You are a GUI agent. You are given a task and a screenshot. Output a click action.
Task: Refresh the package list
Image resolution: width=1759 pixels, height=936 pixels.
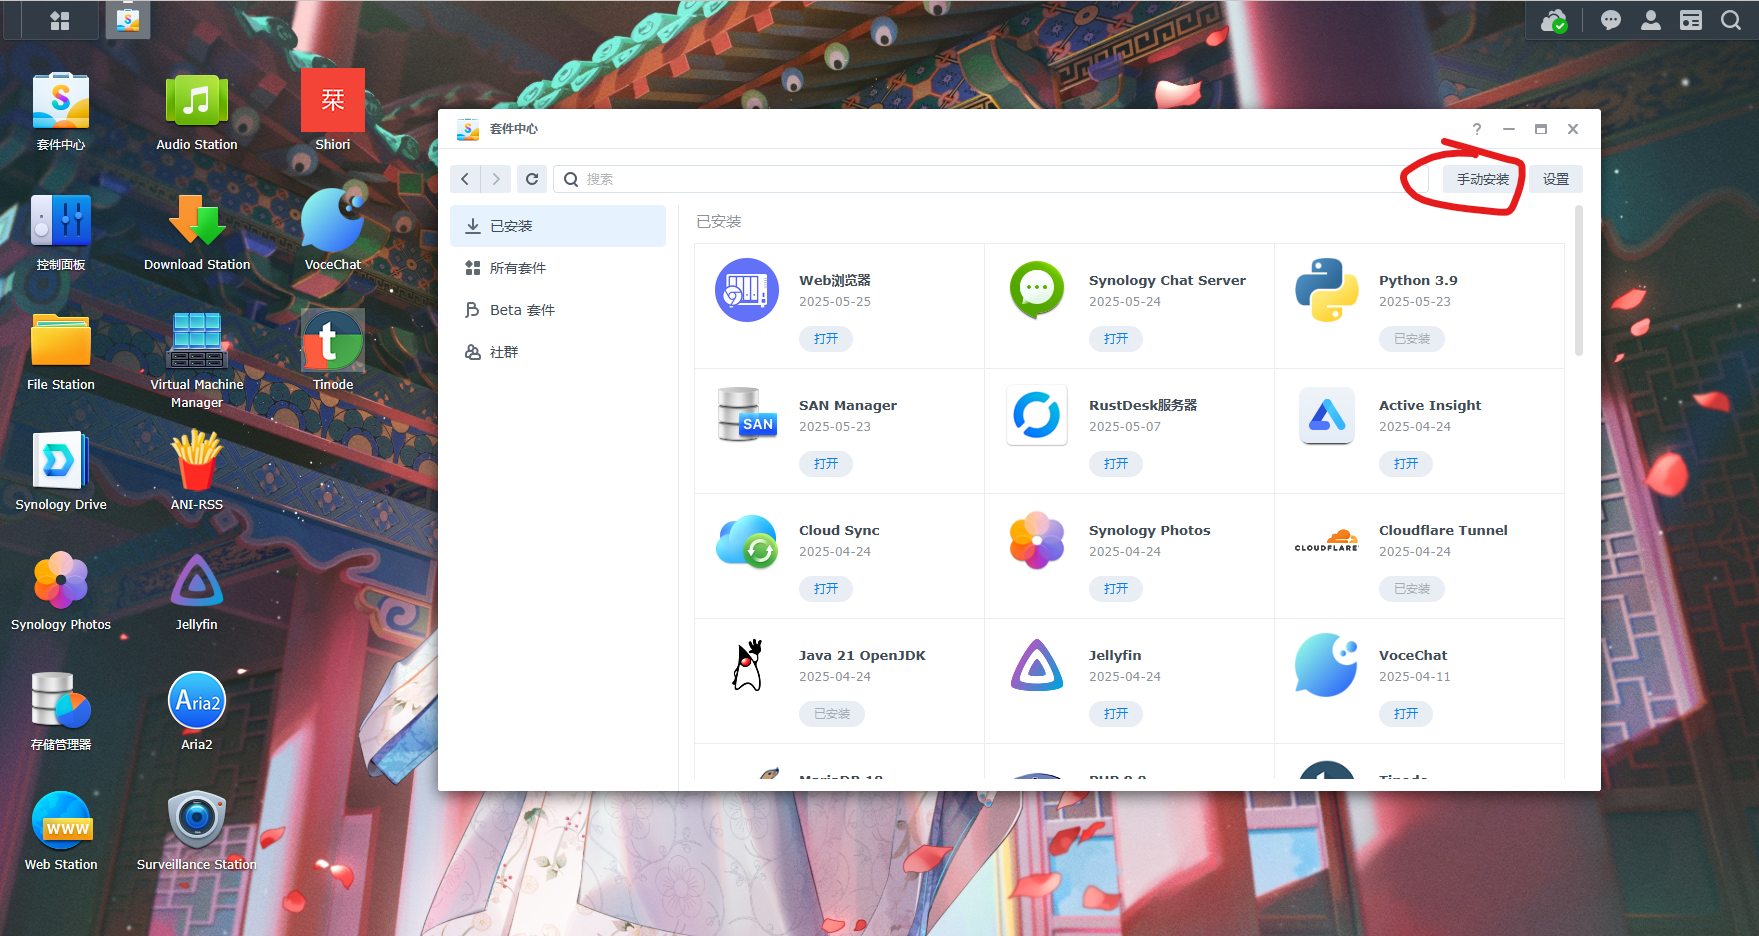[x=532, y=179]
